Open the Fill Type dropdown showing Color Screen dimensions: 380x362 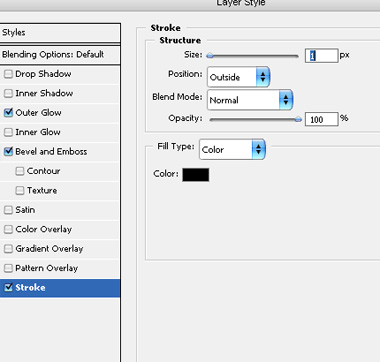point(232,149)
